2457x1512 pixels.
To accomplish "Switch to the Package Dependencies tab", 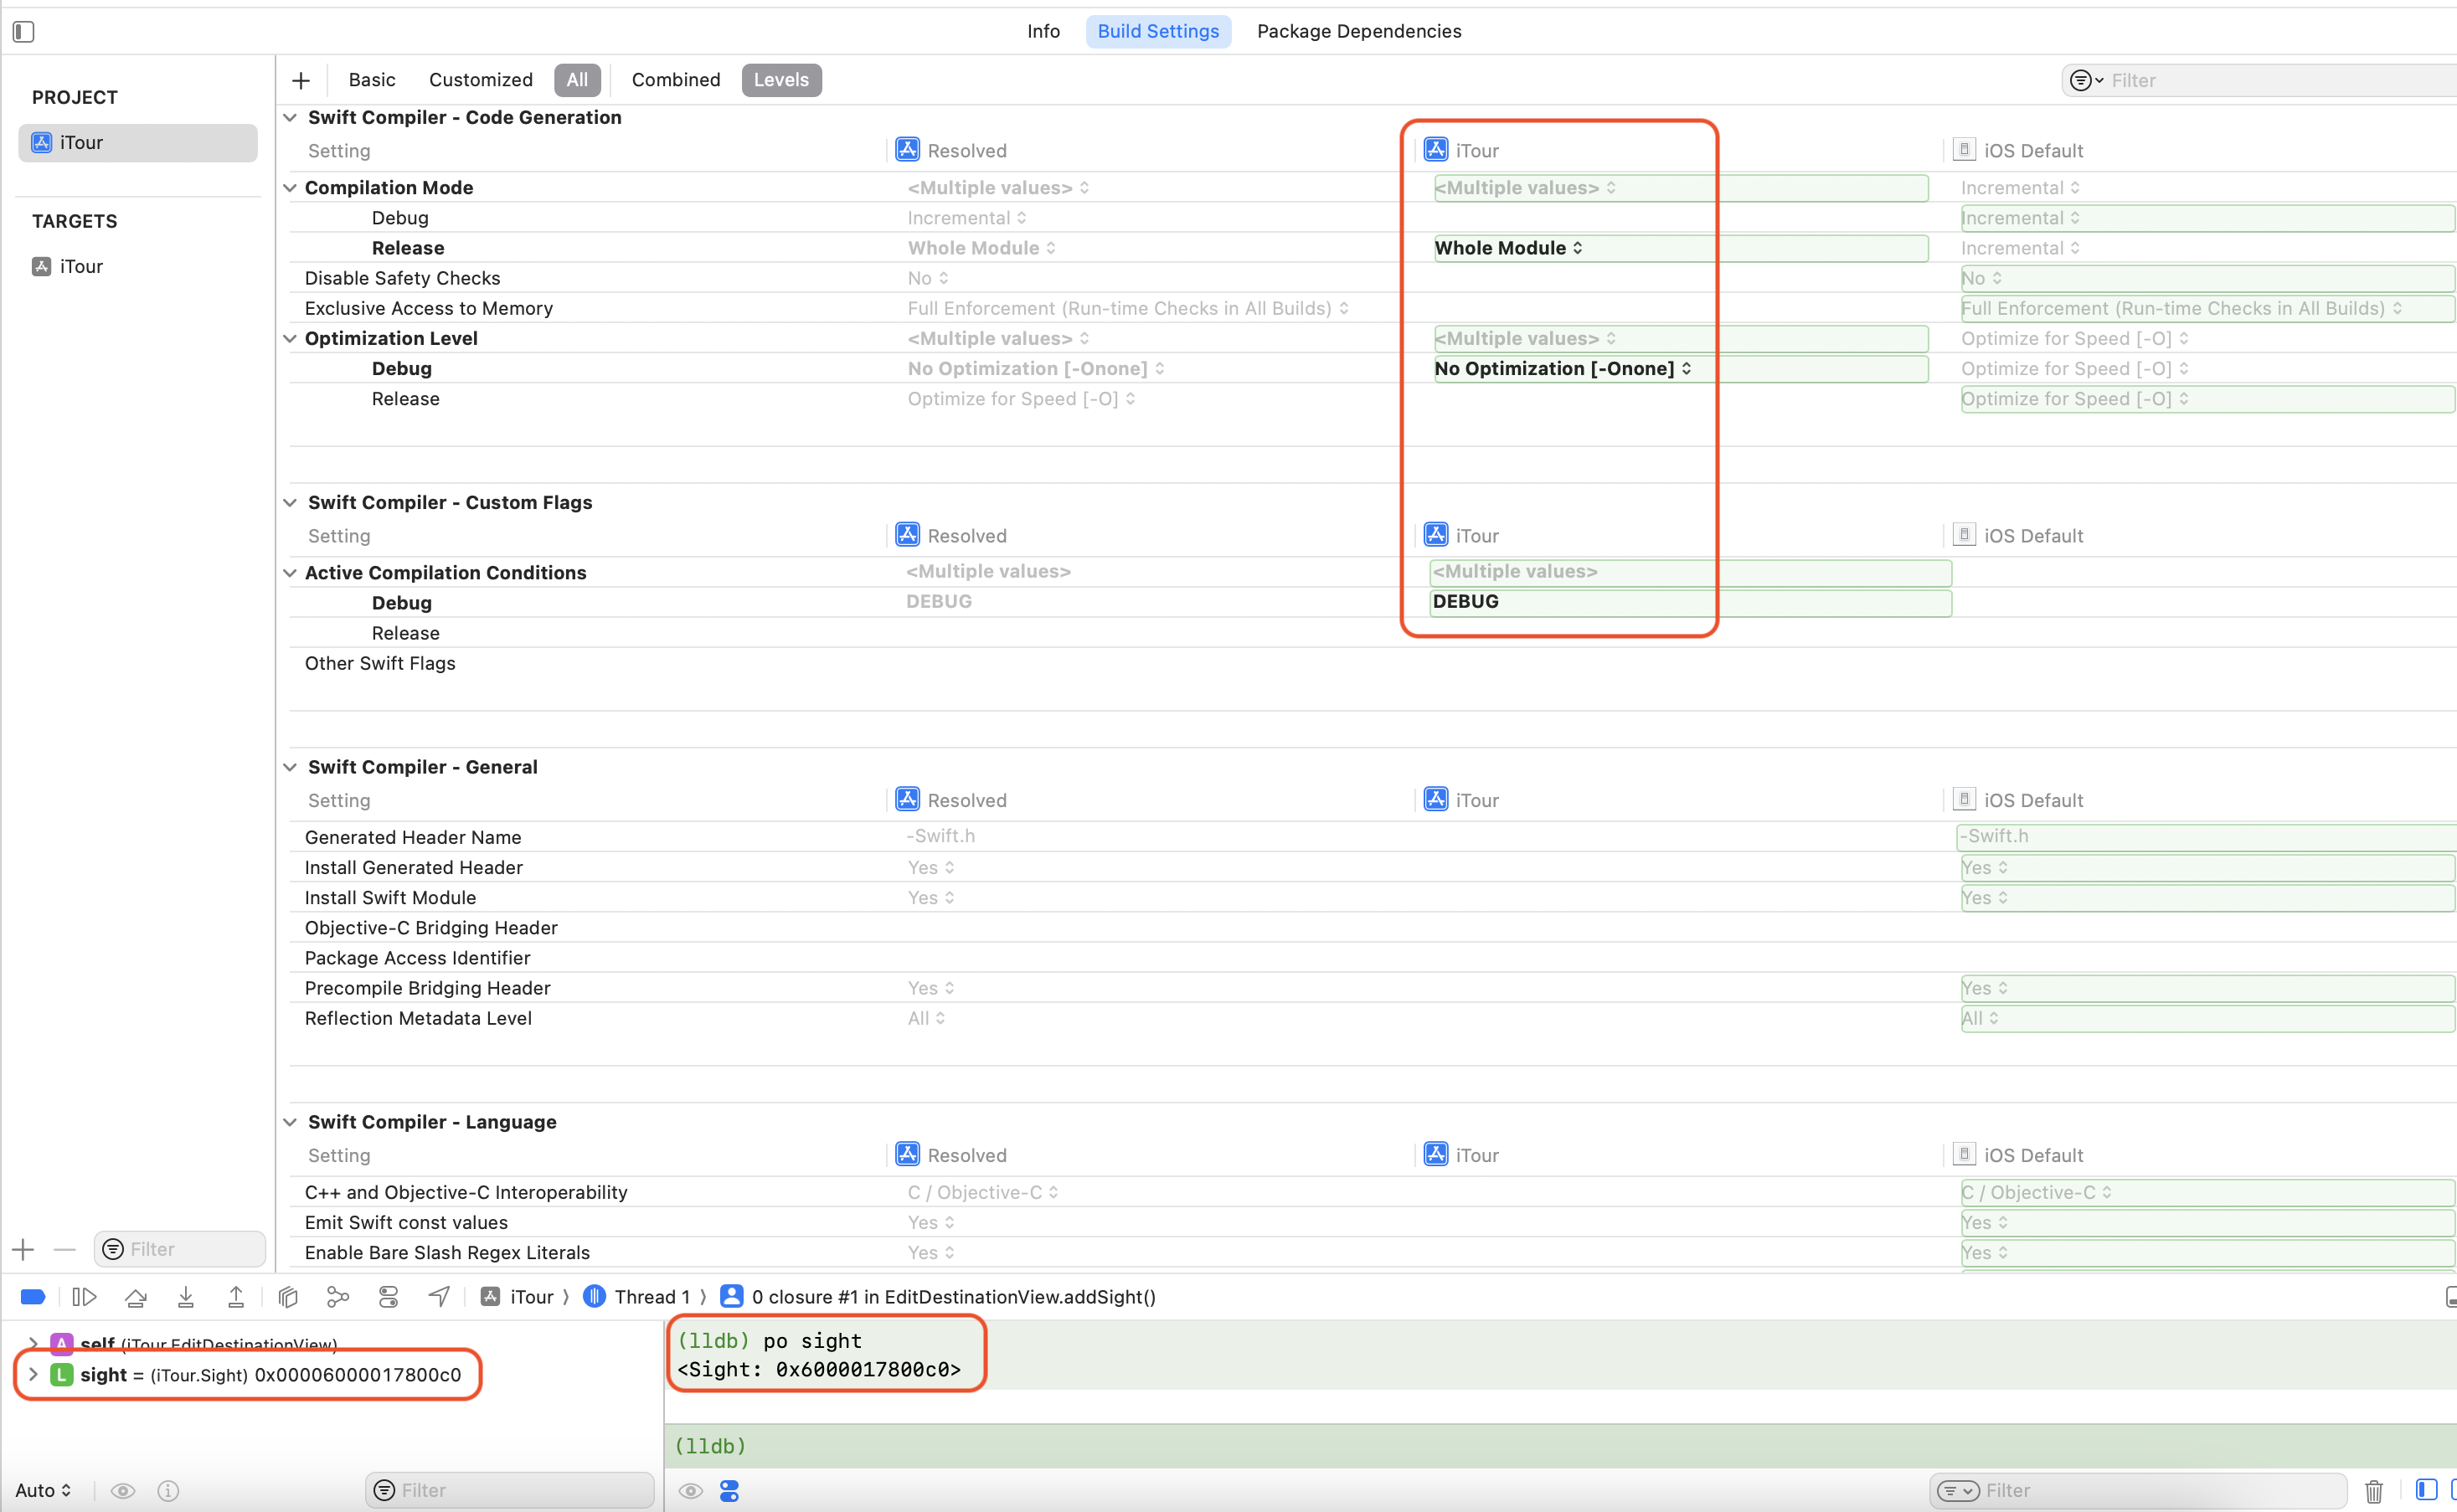I will click(1359, 31).
